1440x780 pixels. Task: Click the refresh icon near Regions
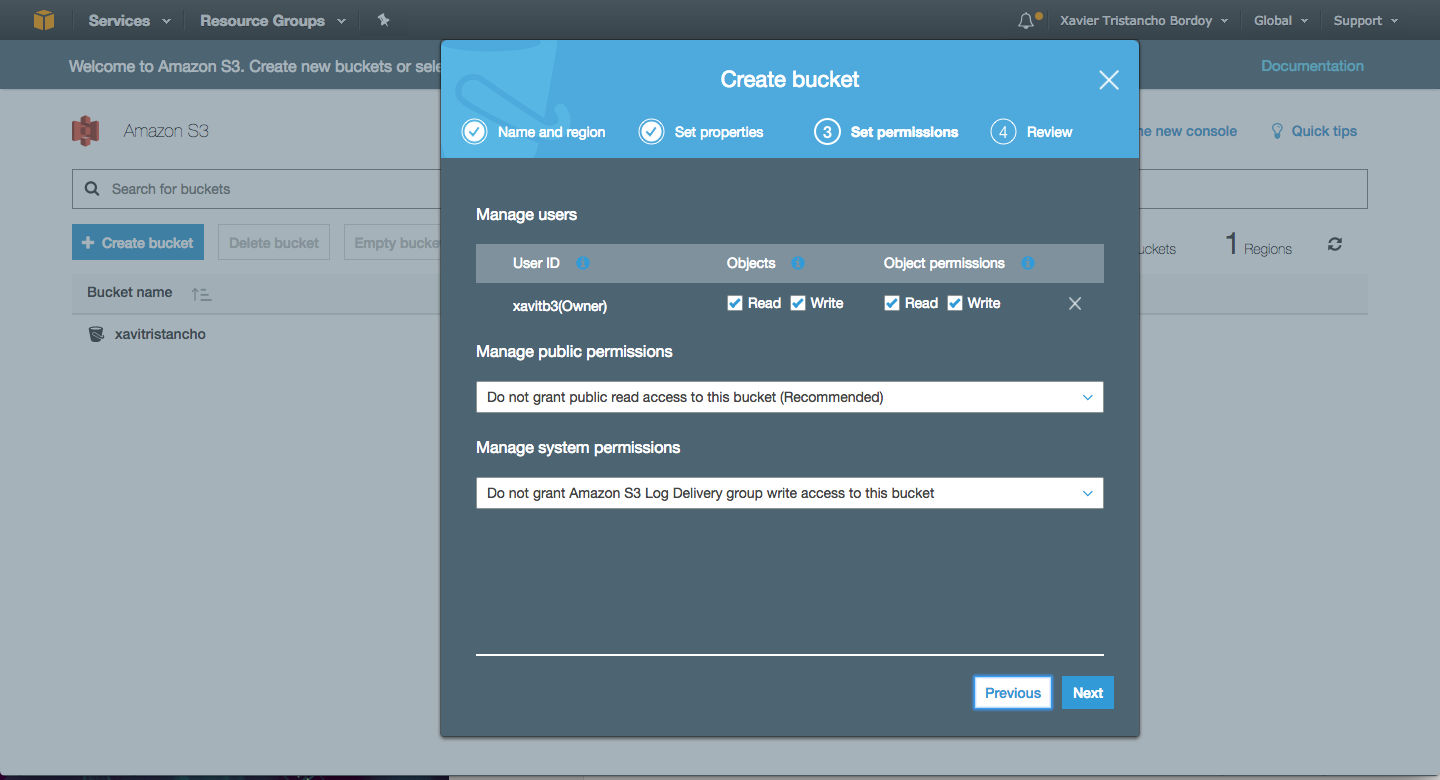pos(1334,244)
